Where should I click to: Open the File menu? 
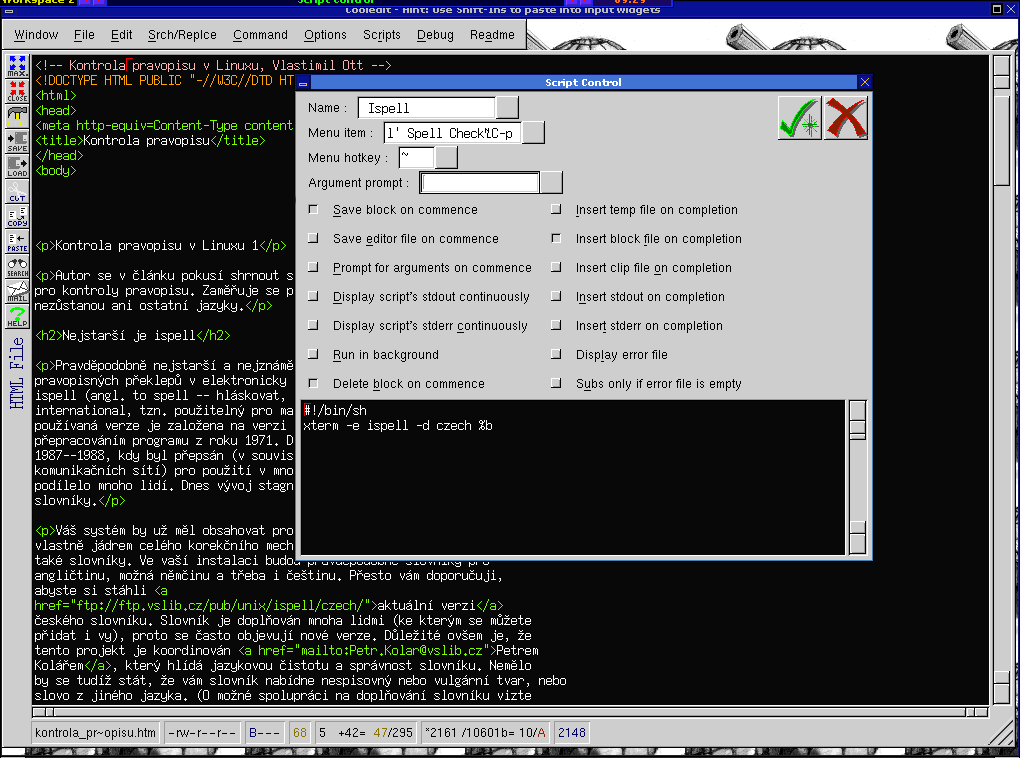click(84, 34)
